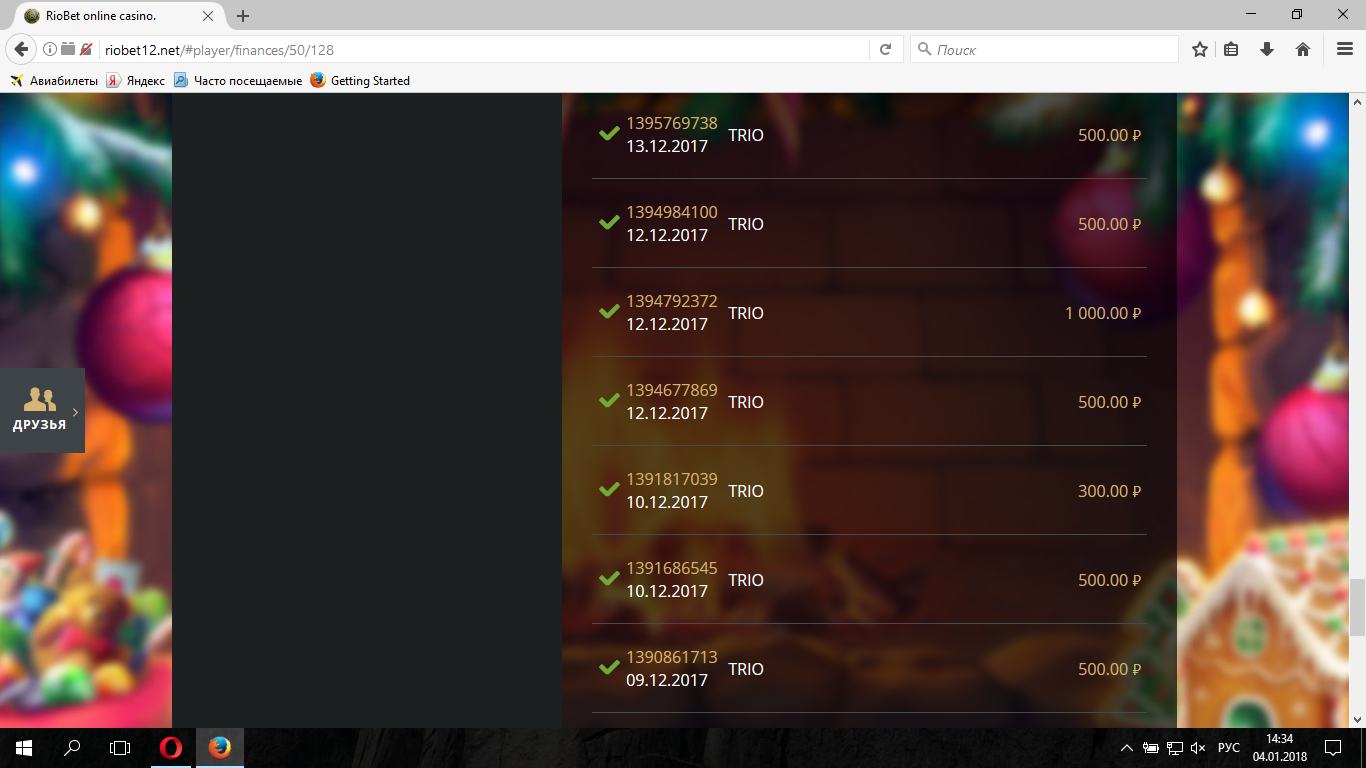
Task: Open Часто посещаемые bookmarks folder
Action: [x=238, y=80]
